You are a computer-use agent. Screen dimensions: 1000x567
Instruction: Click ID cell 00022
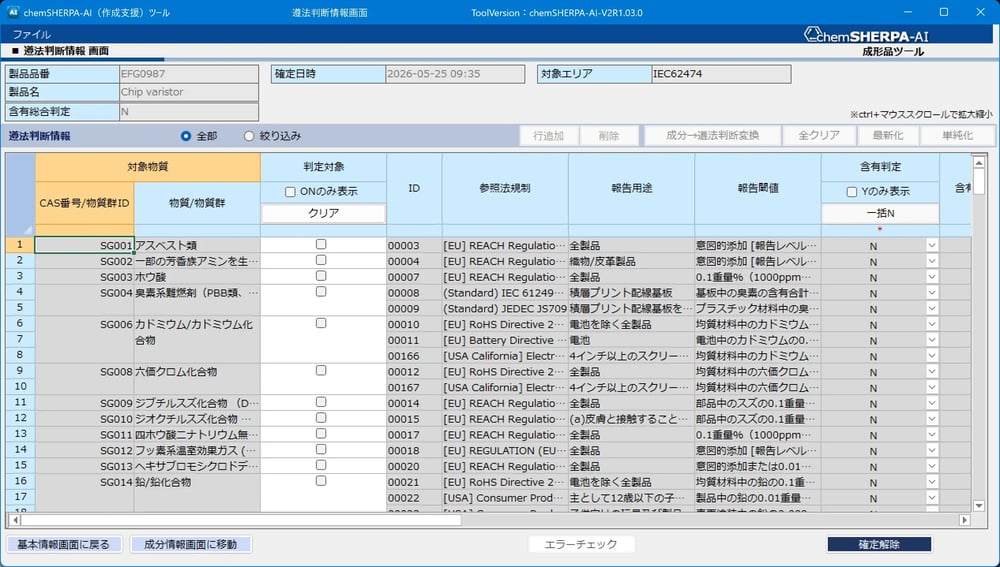click(414, 497)
